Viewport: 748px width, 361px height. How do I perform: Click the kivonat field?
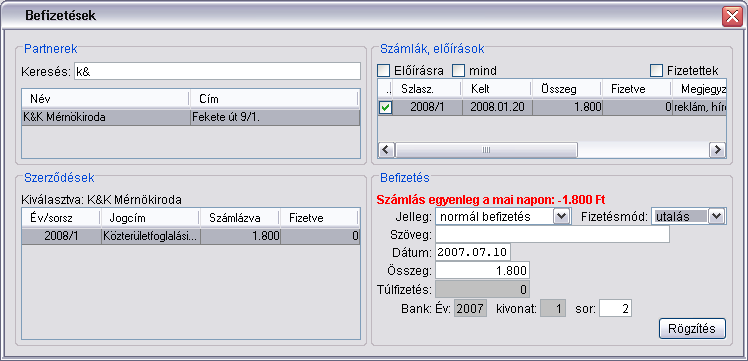(x=553, y=309)
